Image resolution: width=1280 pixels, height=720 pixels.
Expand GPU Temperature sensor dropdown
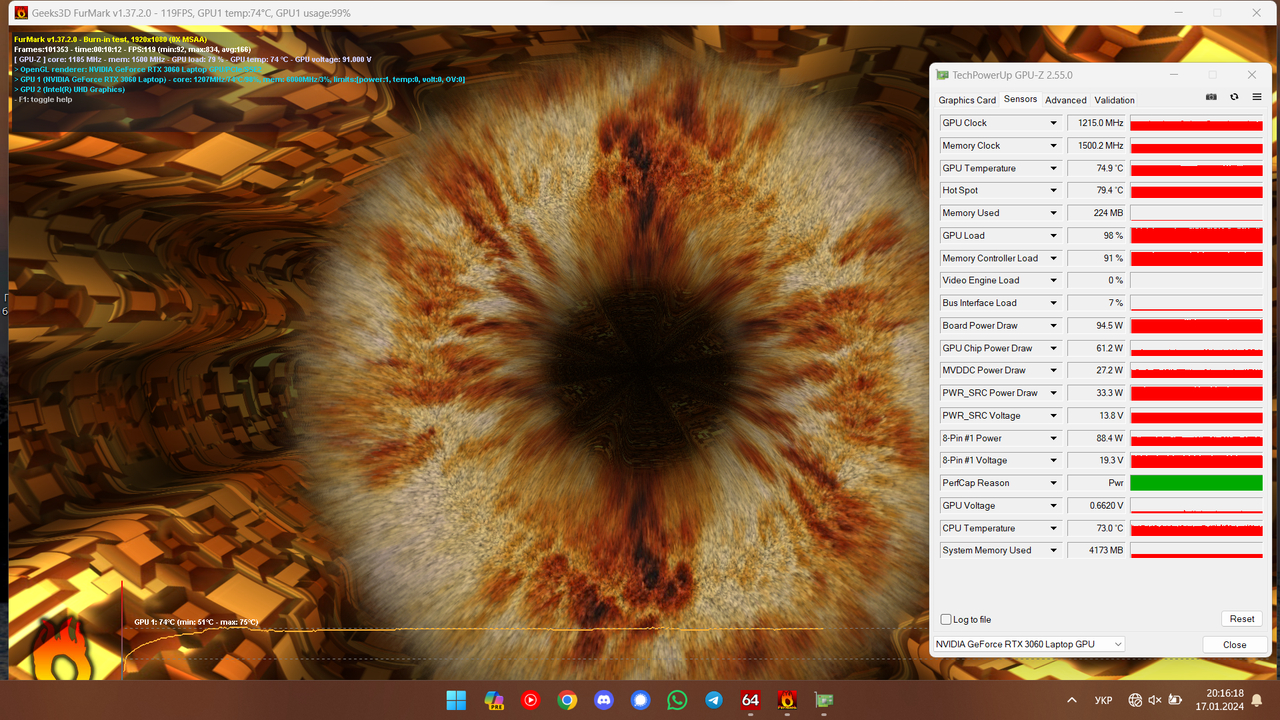coord(1053,168)
